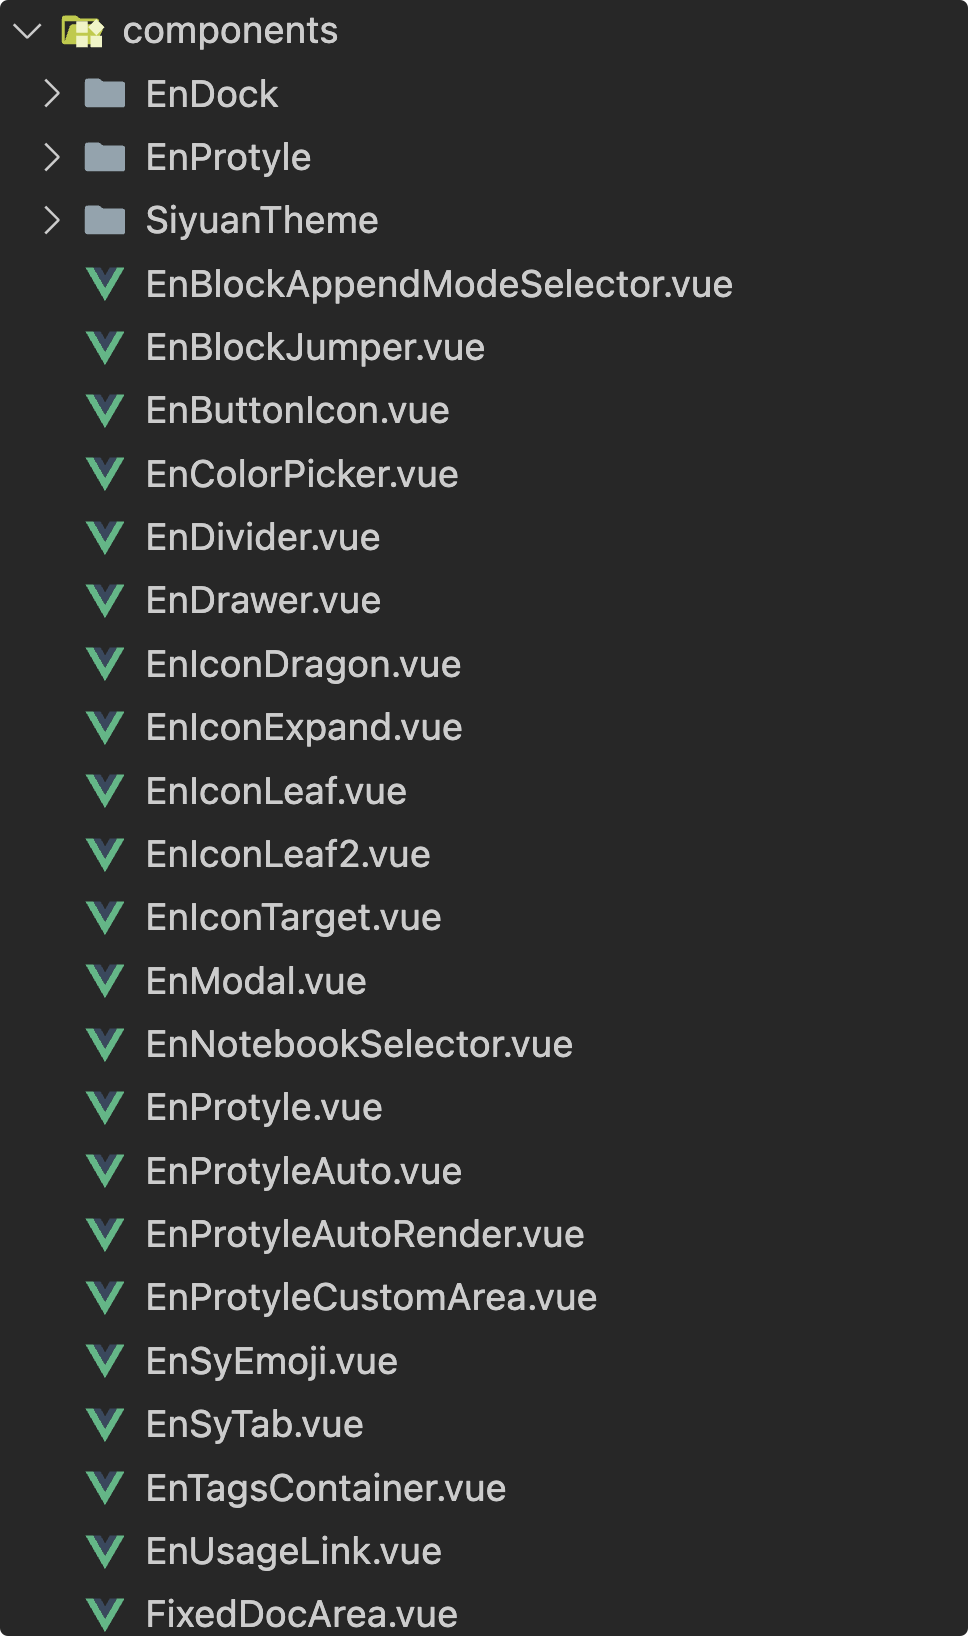This screenshot has height=1636, width=968.
Task: Open the EnButtonIcon.vue file
Action: 297,410
